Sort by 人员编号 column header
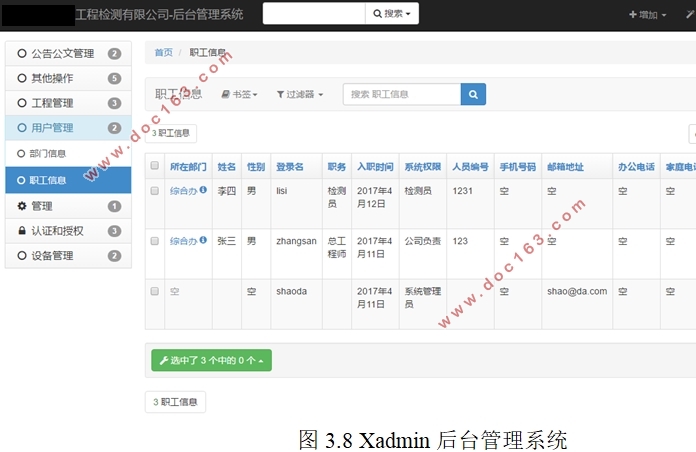The width and height of the screenshot is (696, 452). (x=470, y=167)
